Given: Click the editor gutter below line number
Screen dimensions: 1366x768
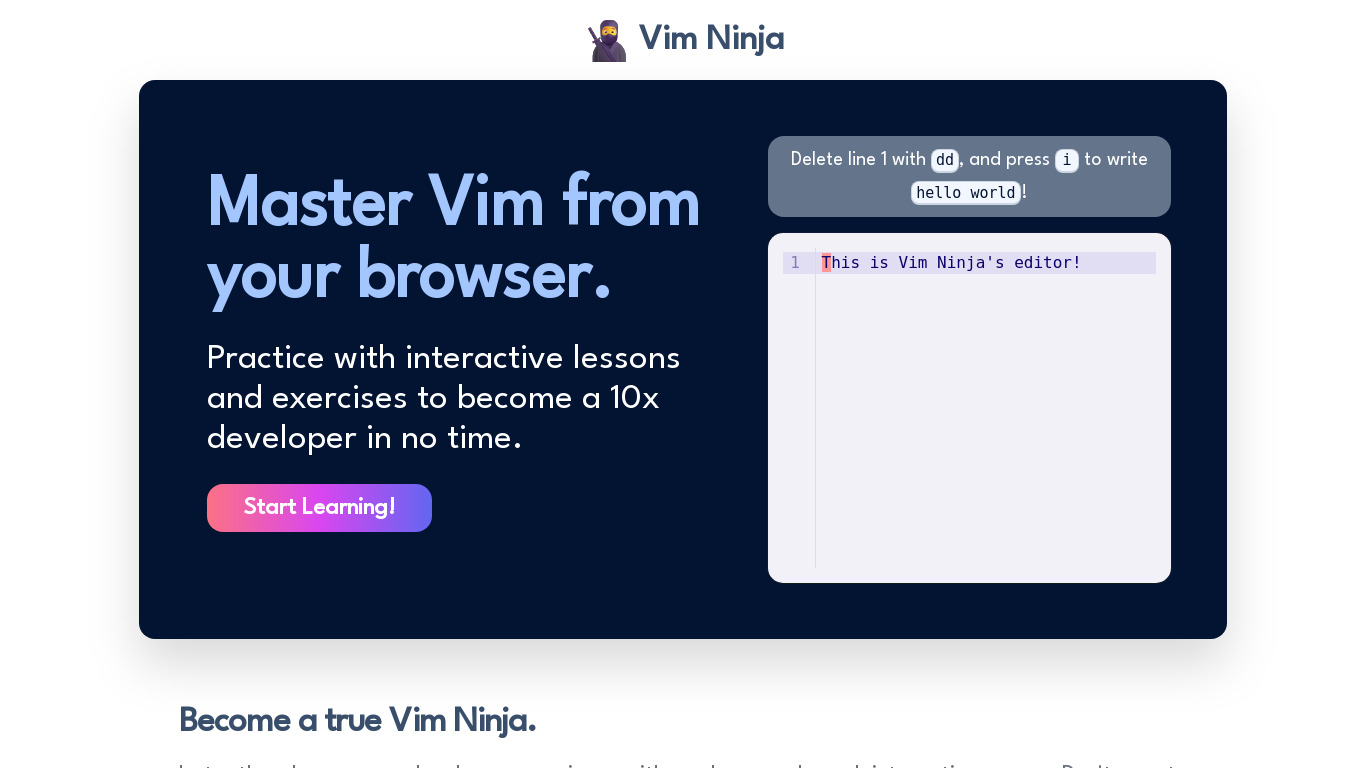Looking at the screenshot, I should click(x=798, y=420).
